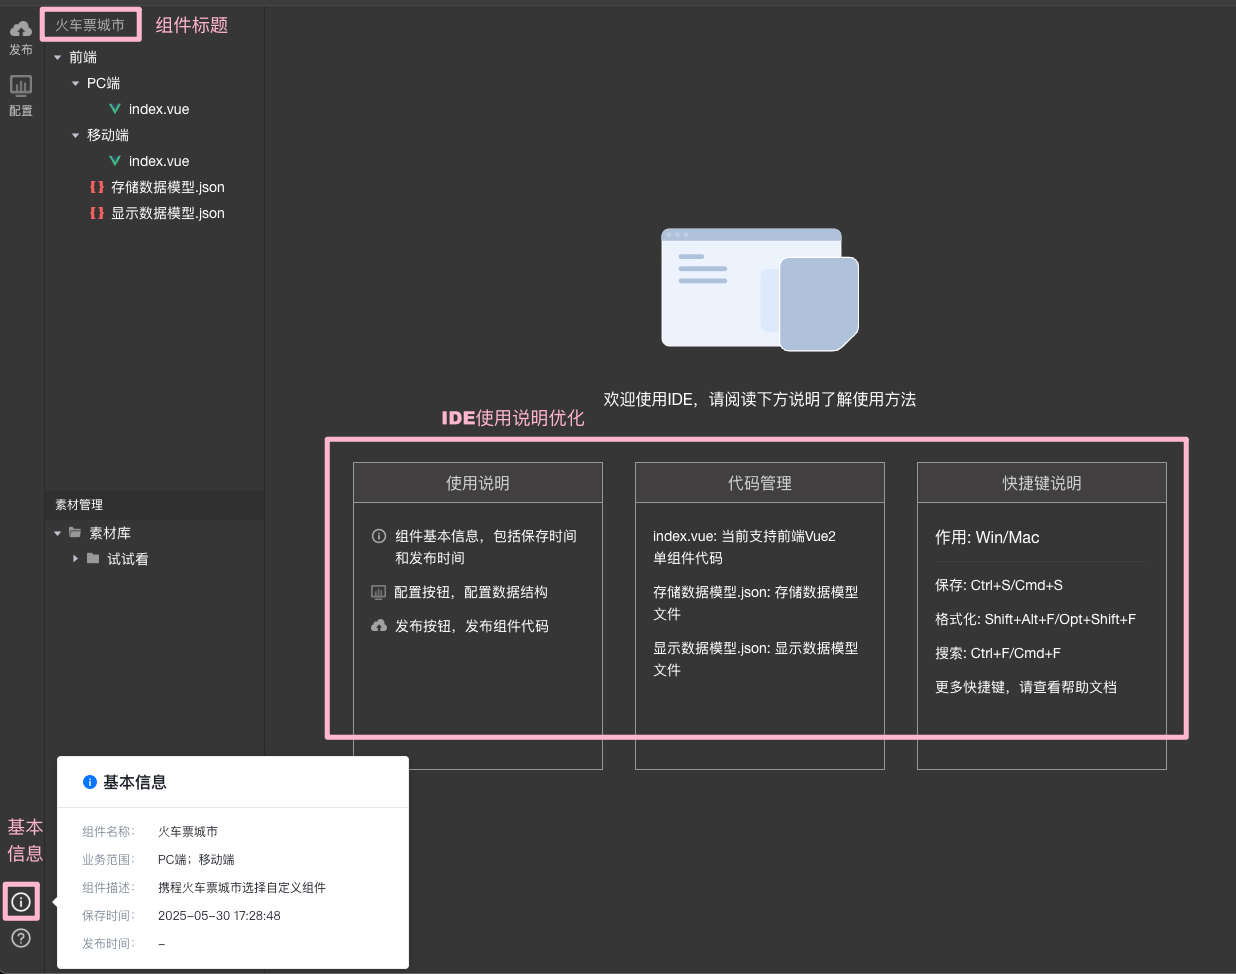1236x974 pixels.
Task: Collapse the 移动端 folder arrow
Action: [x=76, y=136]
